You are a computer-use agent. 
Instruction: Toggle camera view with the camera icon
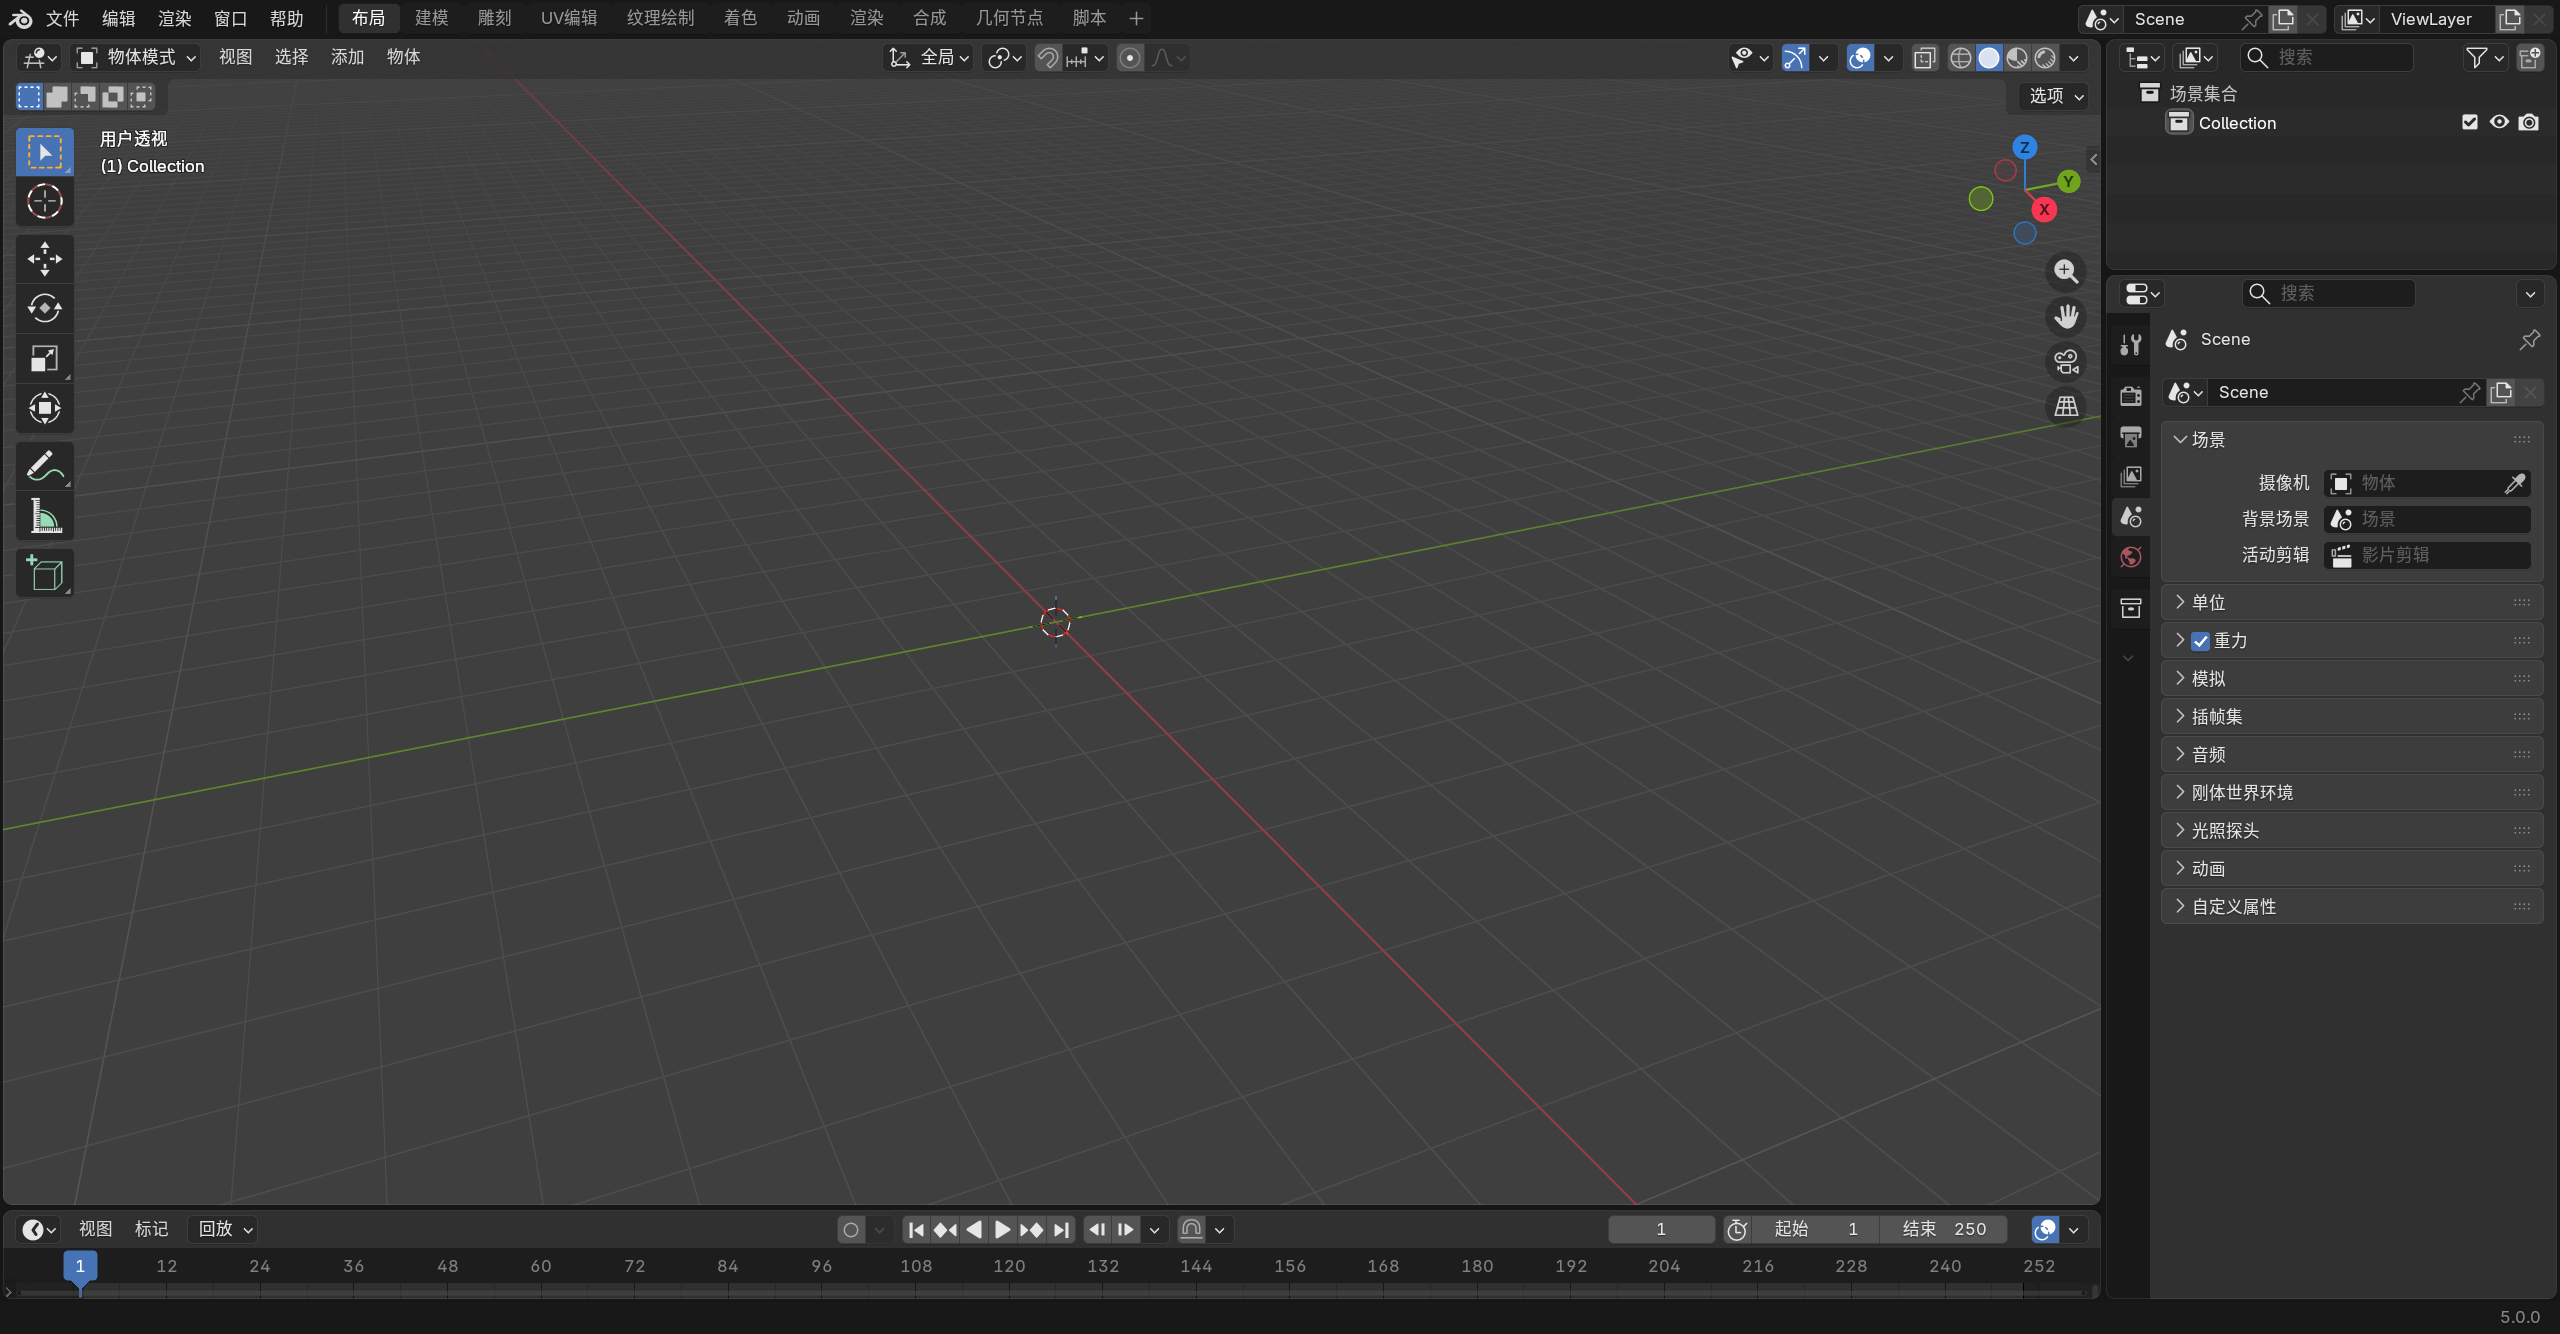click(x=2066, y=361)
